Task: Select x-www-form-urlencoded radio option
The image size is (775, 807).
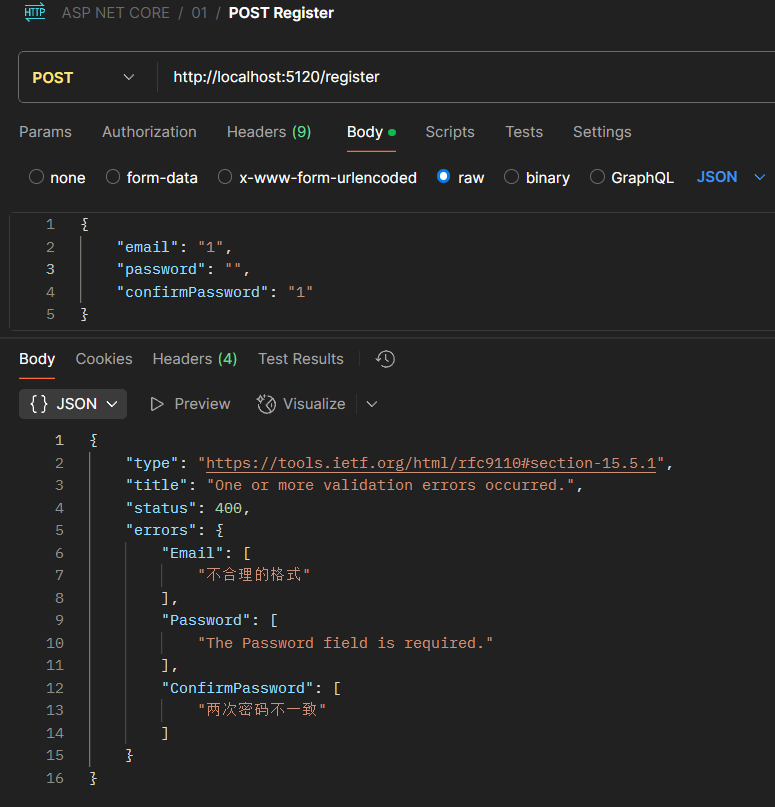Action: pos(225,177)
